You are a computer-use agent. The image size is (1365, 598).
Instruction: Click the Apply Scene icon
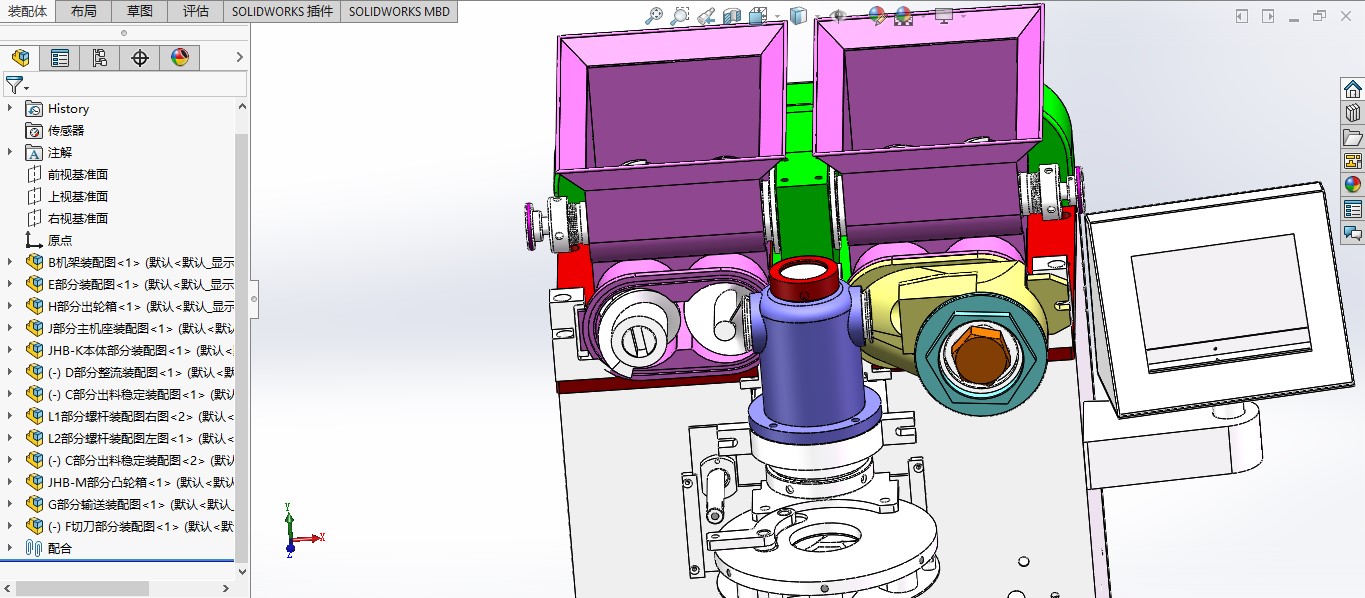(903, 15)
